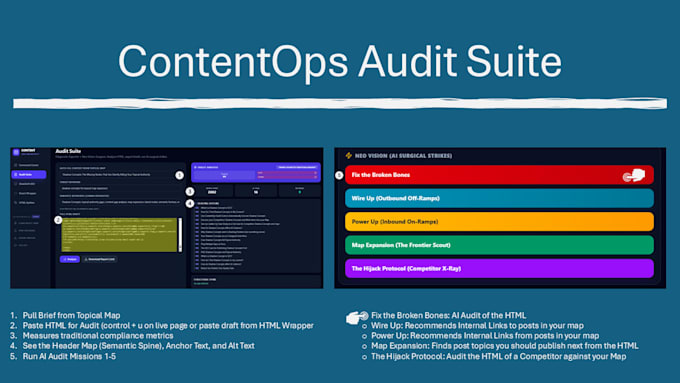Click the ContentOps Audit Suite slide title

[340, 62]
